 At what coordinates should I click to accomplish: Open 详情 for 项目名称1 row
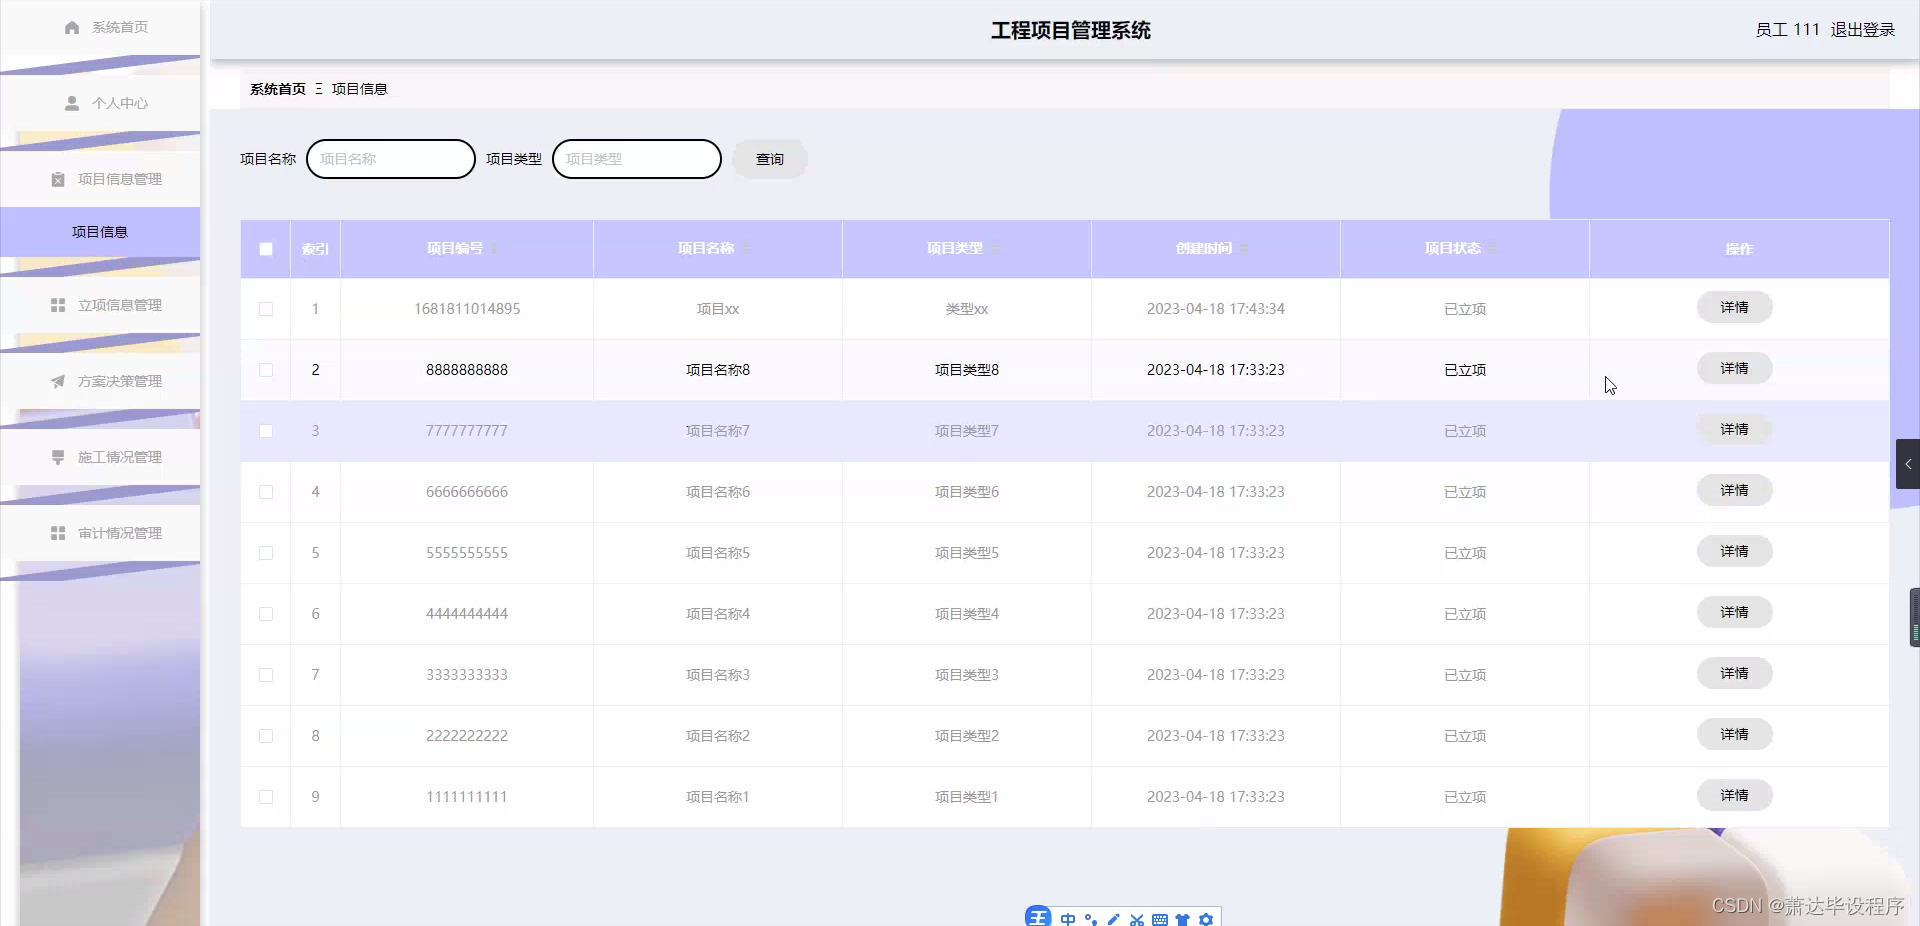1734,795
